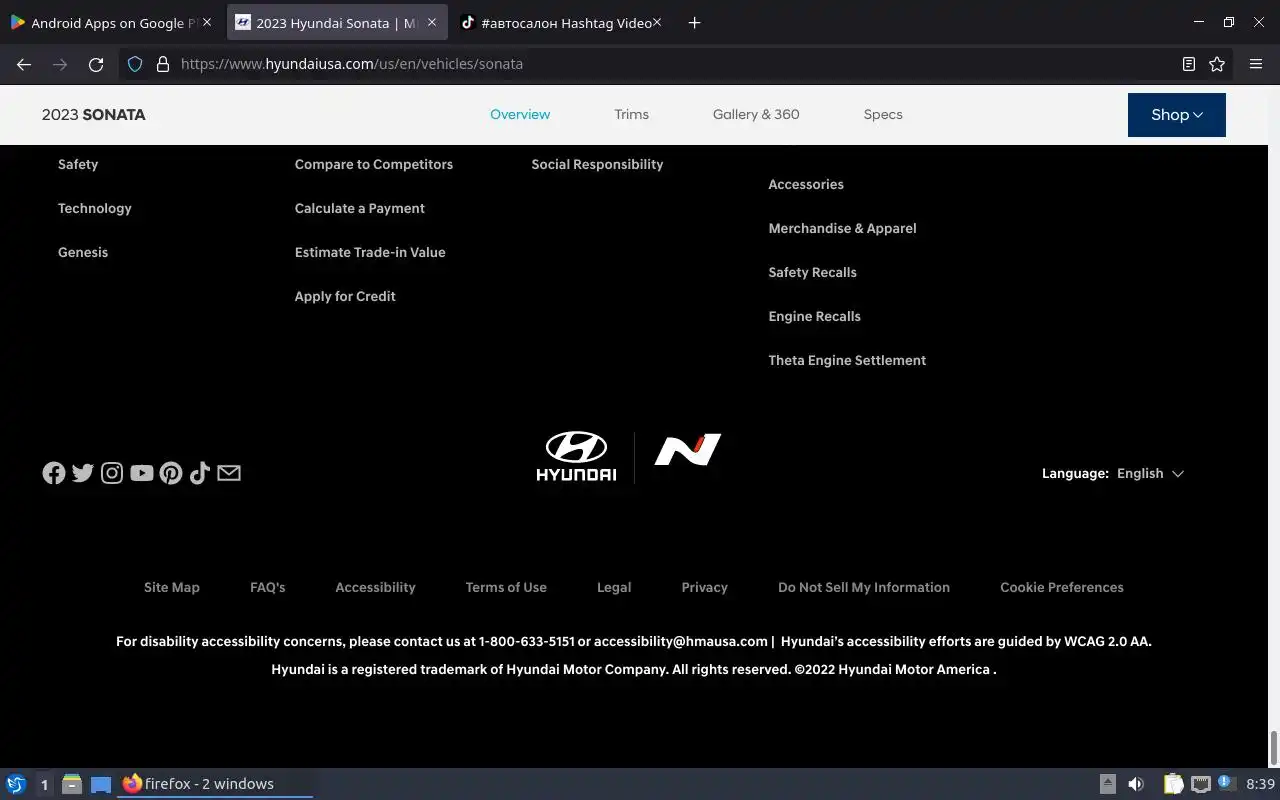Image resolution: width=1280 pixels, height=800 pixels.
Task: Open the Safety Recalls link
Action: (x=812, y=273)
